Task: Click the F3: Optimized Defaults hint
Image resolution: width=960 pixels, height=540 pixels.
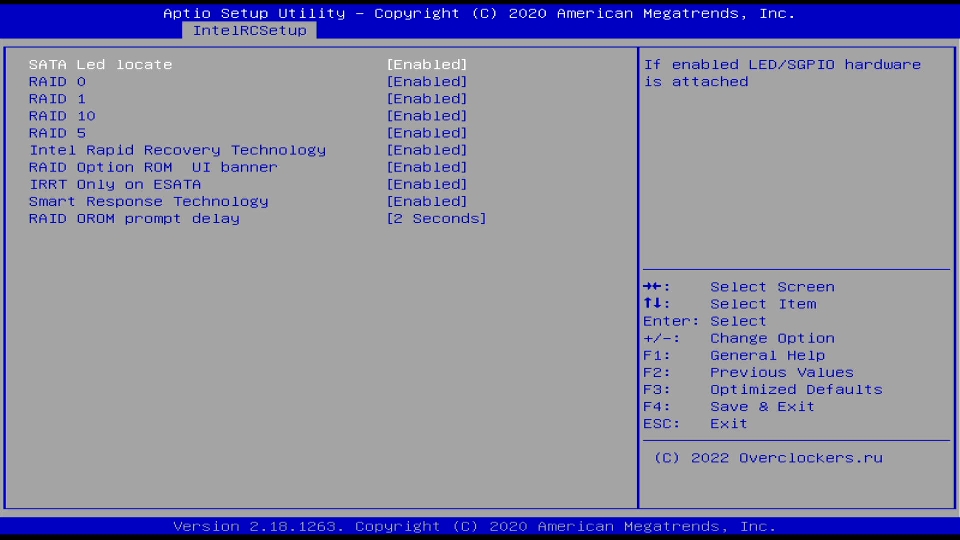Action: click(x=763, y=389)
